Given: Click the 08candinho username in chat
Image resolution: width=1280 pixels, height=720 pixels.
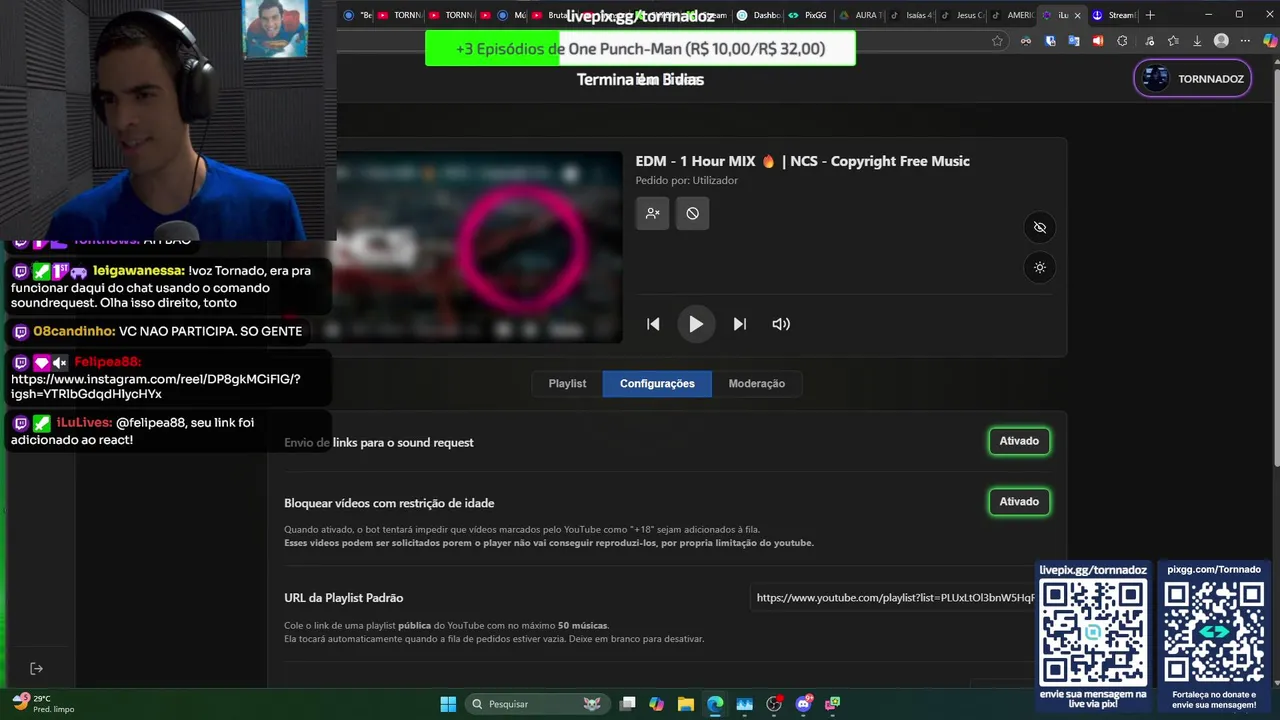Looking at the screenshot, I should click(74, 331).
